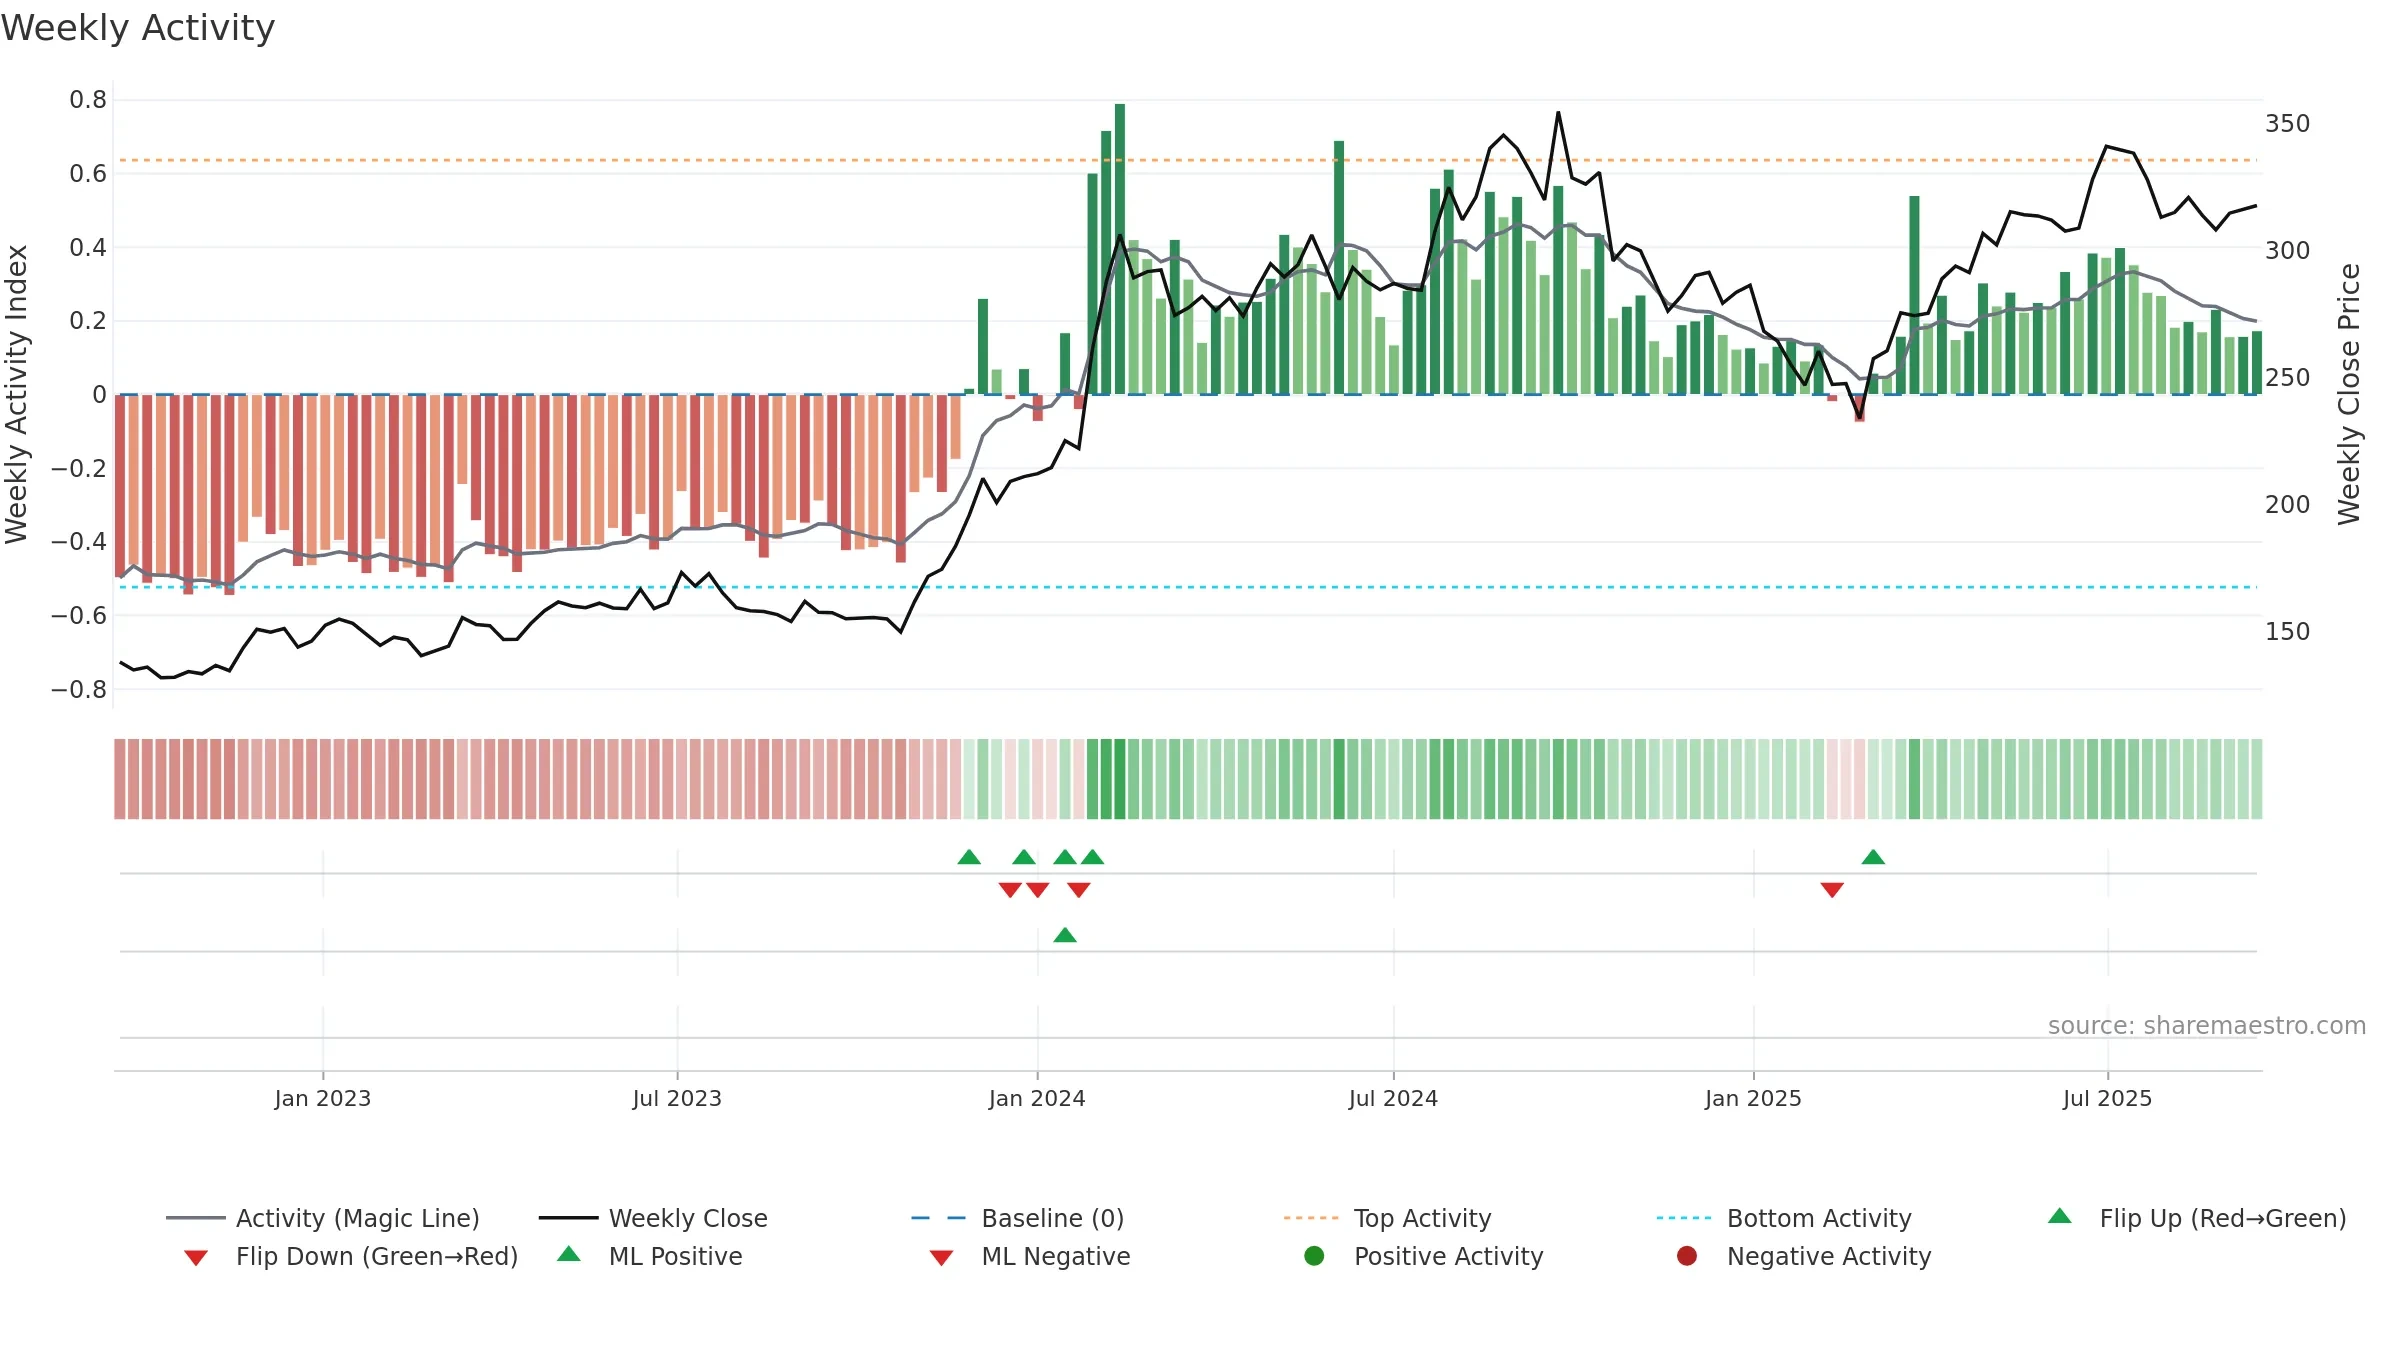The image size is (2400, 1350).
Task: Click flip-down red marker after Jan 2025
Action: pyautogui.click(x=1832, y=890)
